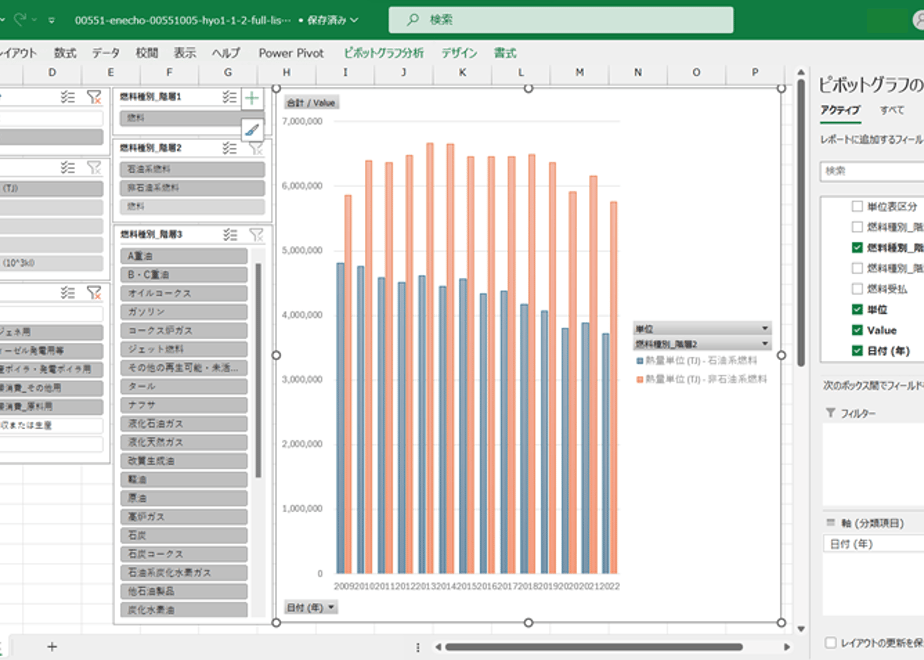Uncheck the 日付 (年) field checkbox

[x=857, y=351]
